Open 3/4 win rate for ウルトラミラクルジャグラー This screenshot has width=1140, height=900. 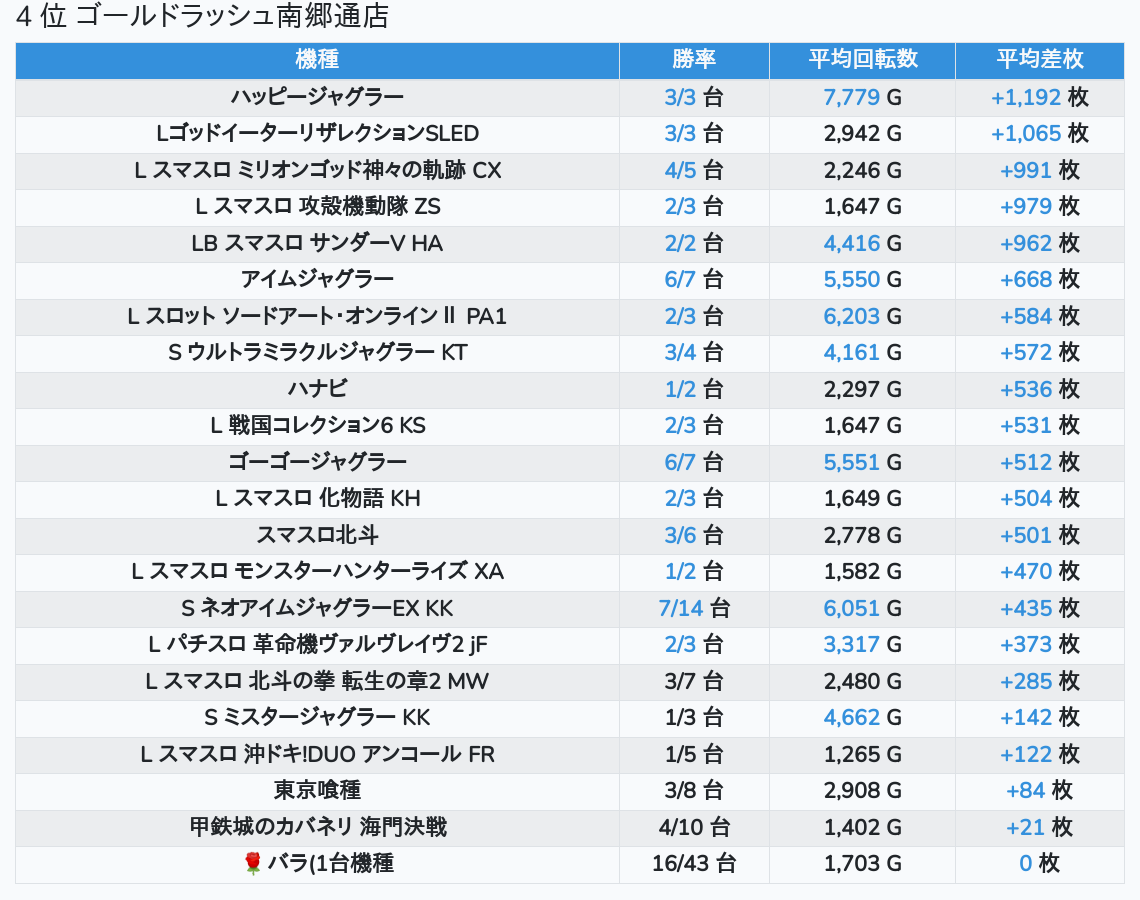tap(680, 353)
